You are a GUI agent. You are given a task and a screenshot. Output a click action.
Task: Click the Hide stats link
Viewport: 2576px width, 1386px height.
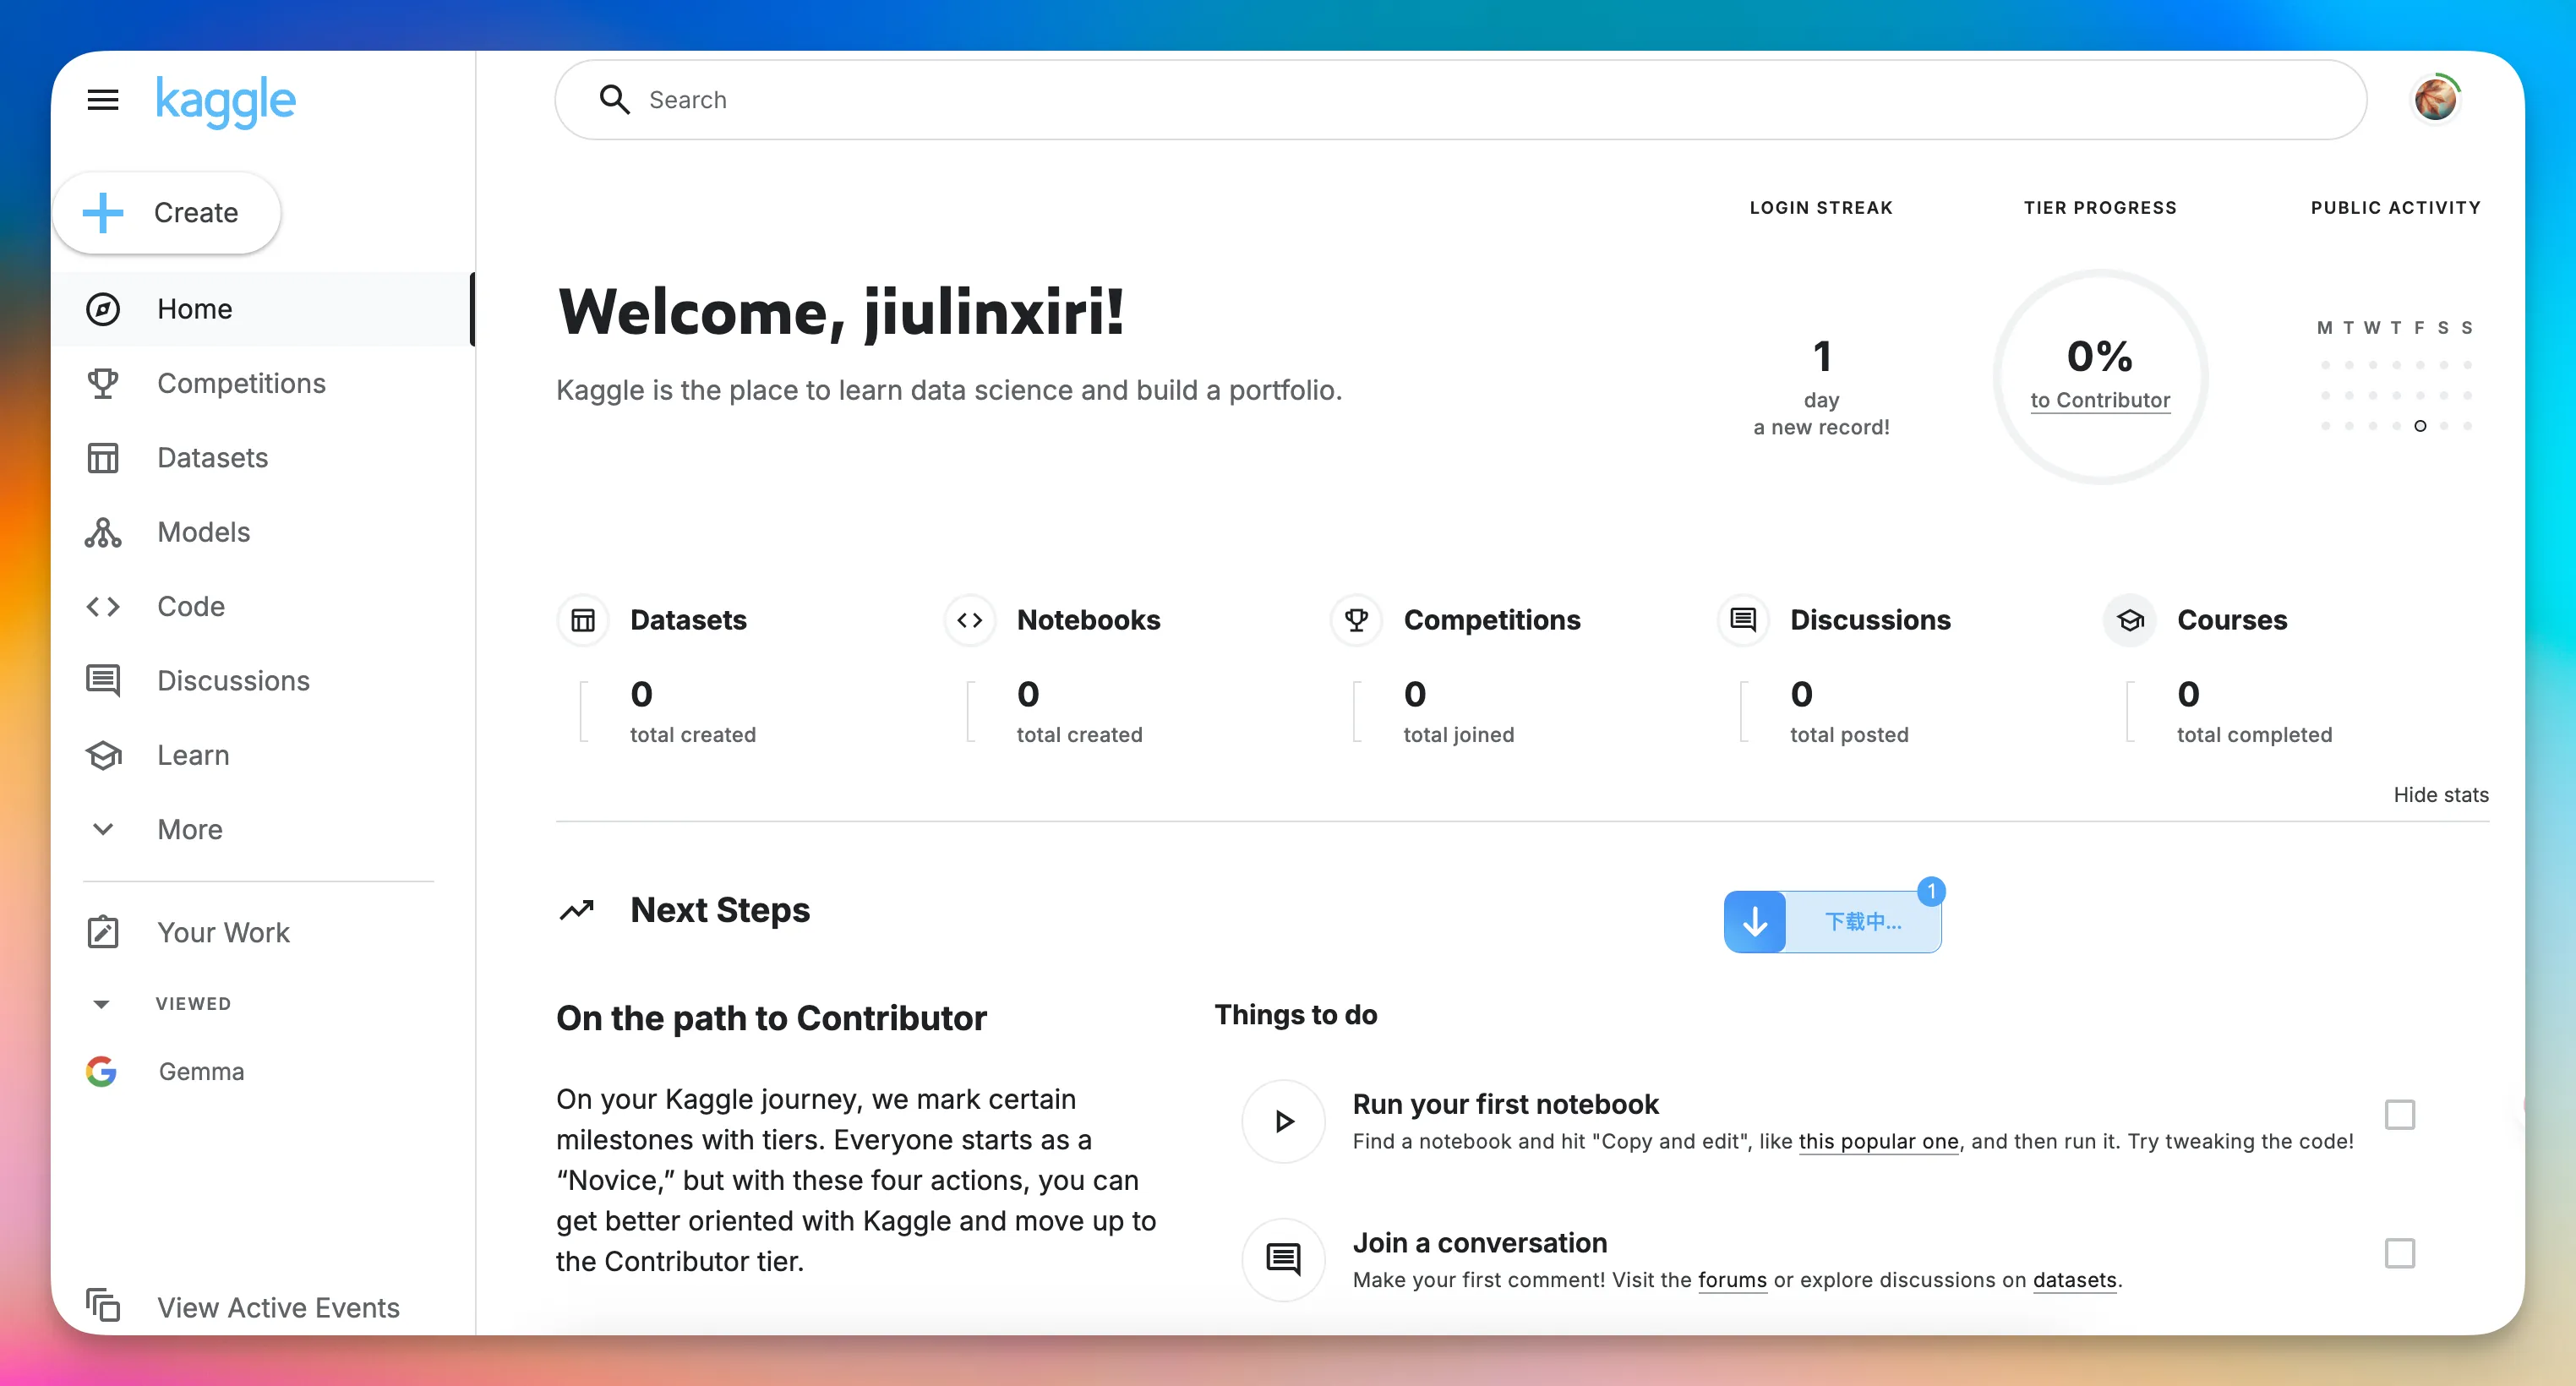[2440, 795]
